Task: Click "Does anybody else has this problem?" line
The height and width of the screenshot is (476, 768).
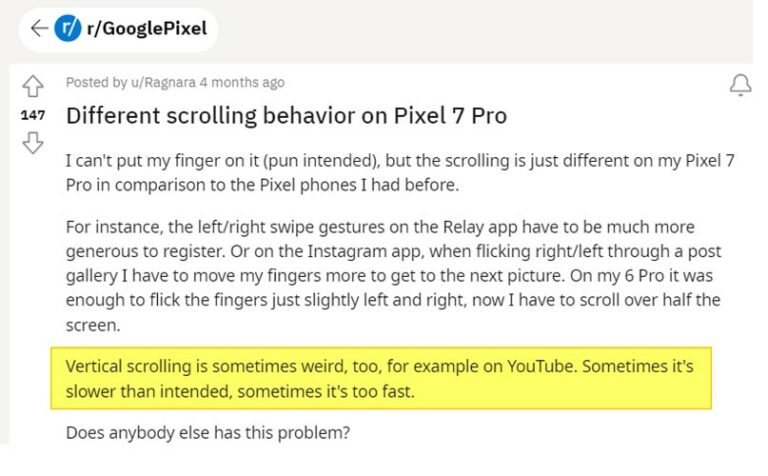Action: click(x=208, y=433)
